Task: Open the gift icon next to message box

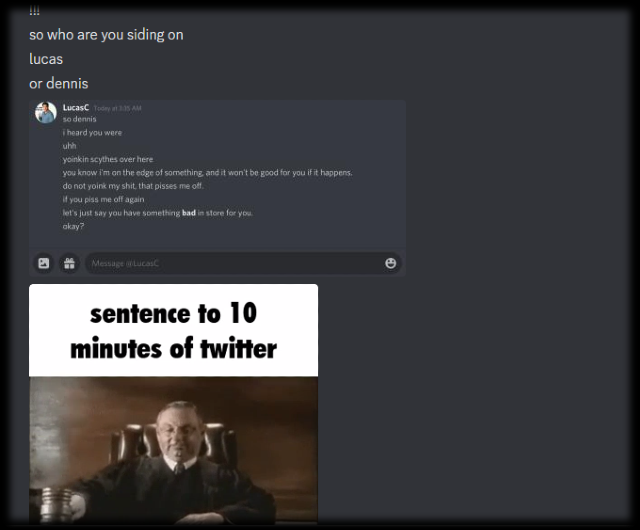Action: (69, 263)
